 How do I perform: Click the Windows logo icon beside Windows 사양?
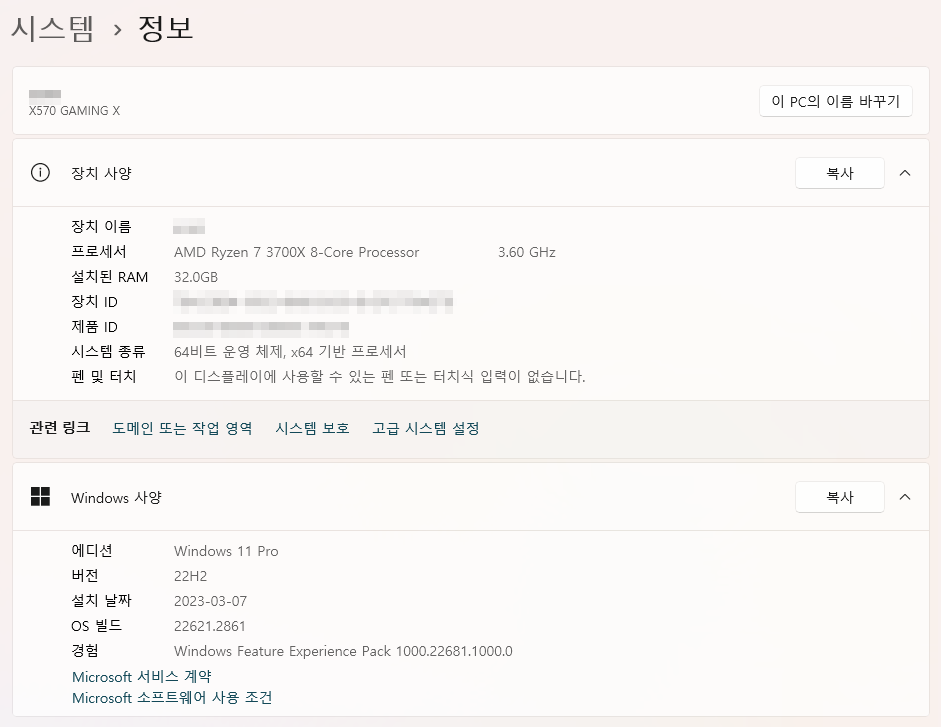tap(40, 496)
